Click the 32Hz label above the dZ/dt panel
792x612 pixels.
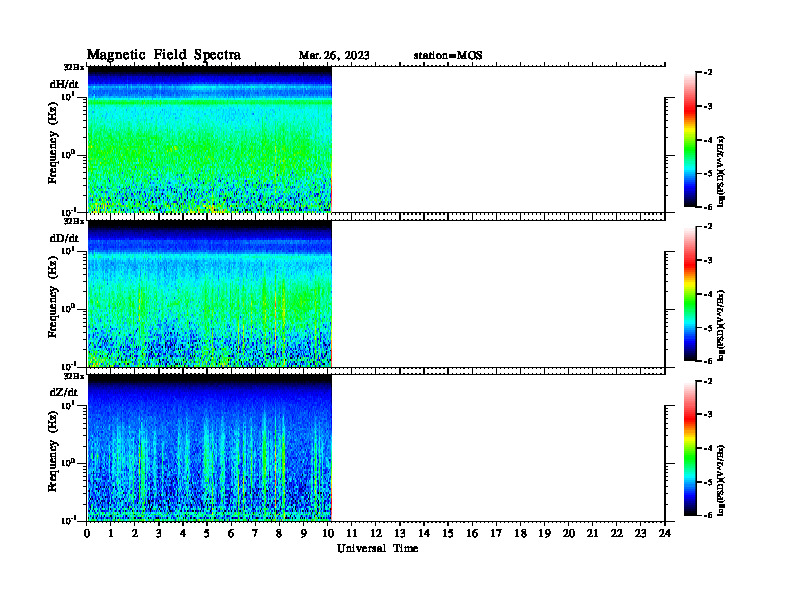point(74,376)
